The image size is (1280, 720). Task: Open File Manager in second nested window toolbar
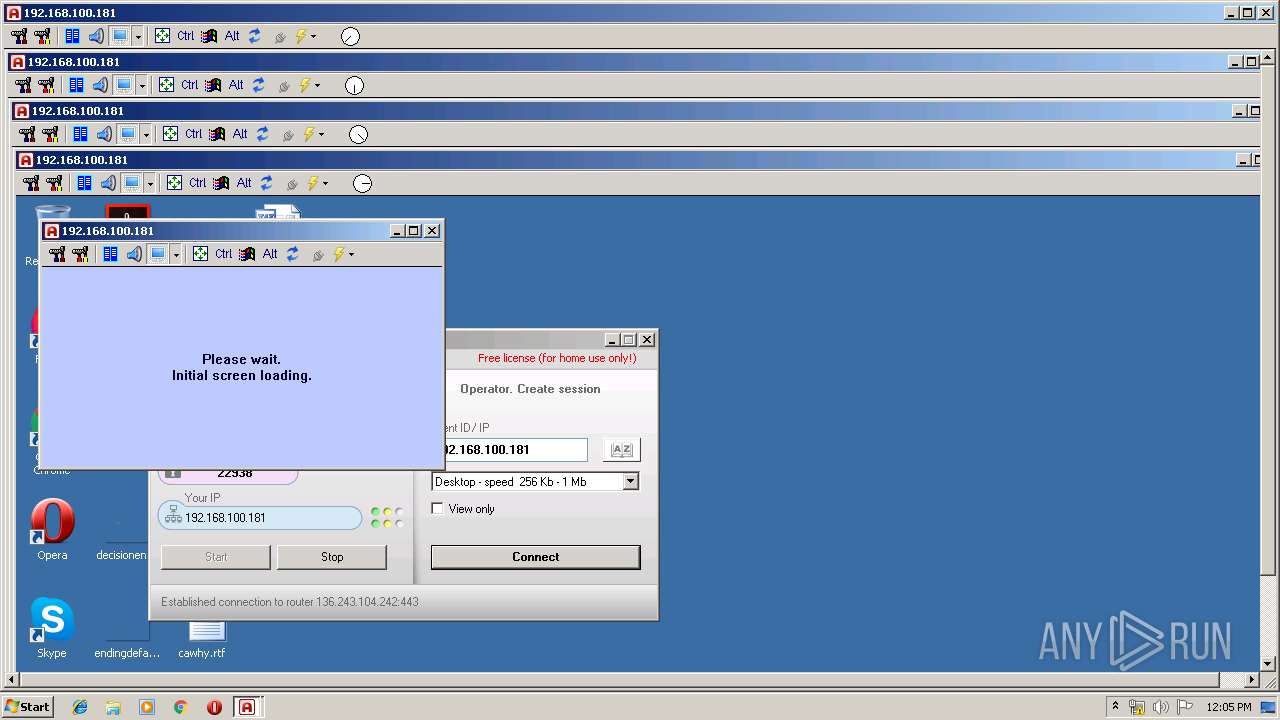coord(76,85)
